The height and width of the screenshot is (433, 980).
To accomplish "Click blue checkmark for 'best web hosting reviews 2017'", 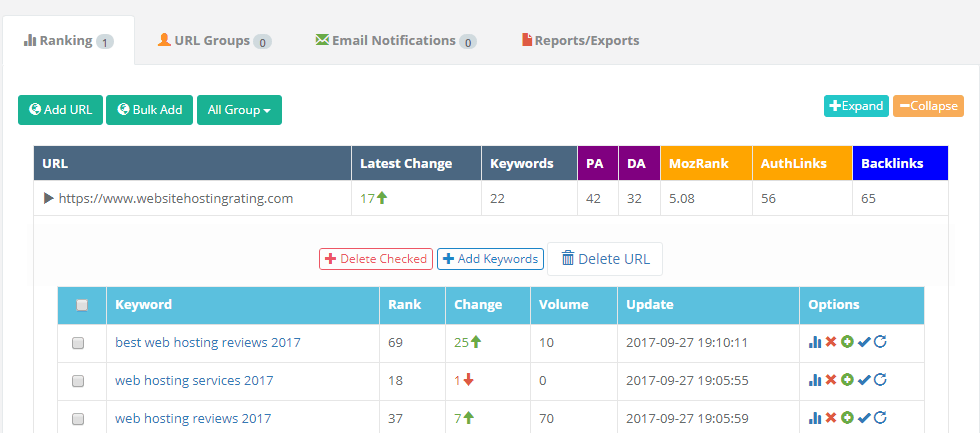I will click(864, 342).
